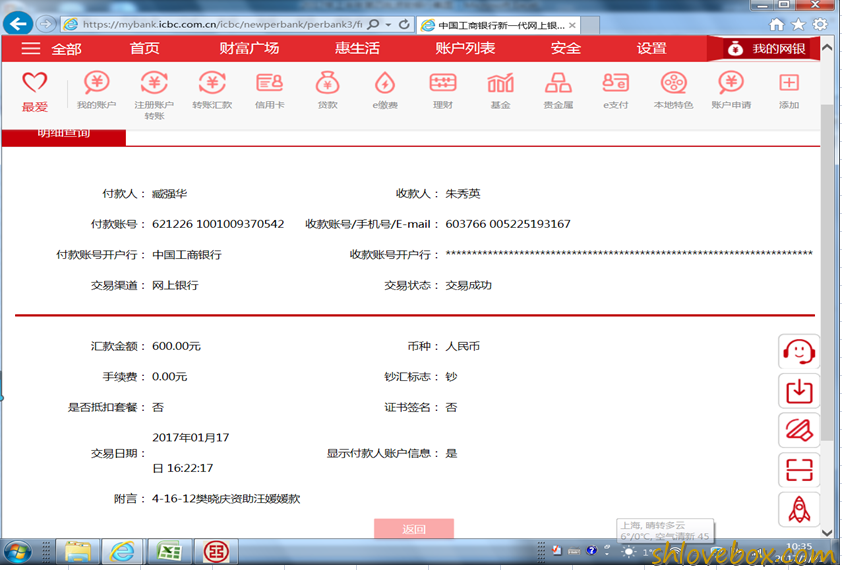Open 设置 menu
This screenshot has height=570, width=842.
[651, 48]
